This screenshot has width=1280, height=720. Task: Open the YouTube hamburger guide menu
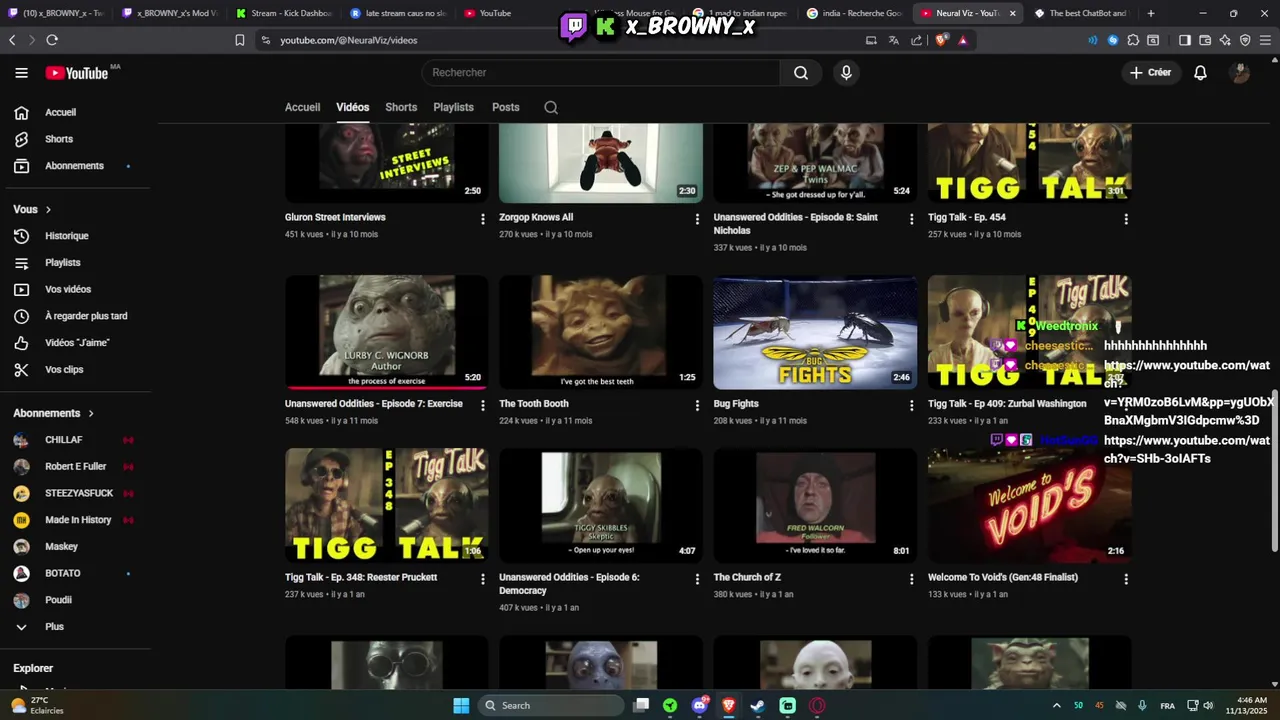click(x=21, y=73)
